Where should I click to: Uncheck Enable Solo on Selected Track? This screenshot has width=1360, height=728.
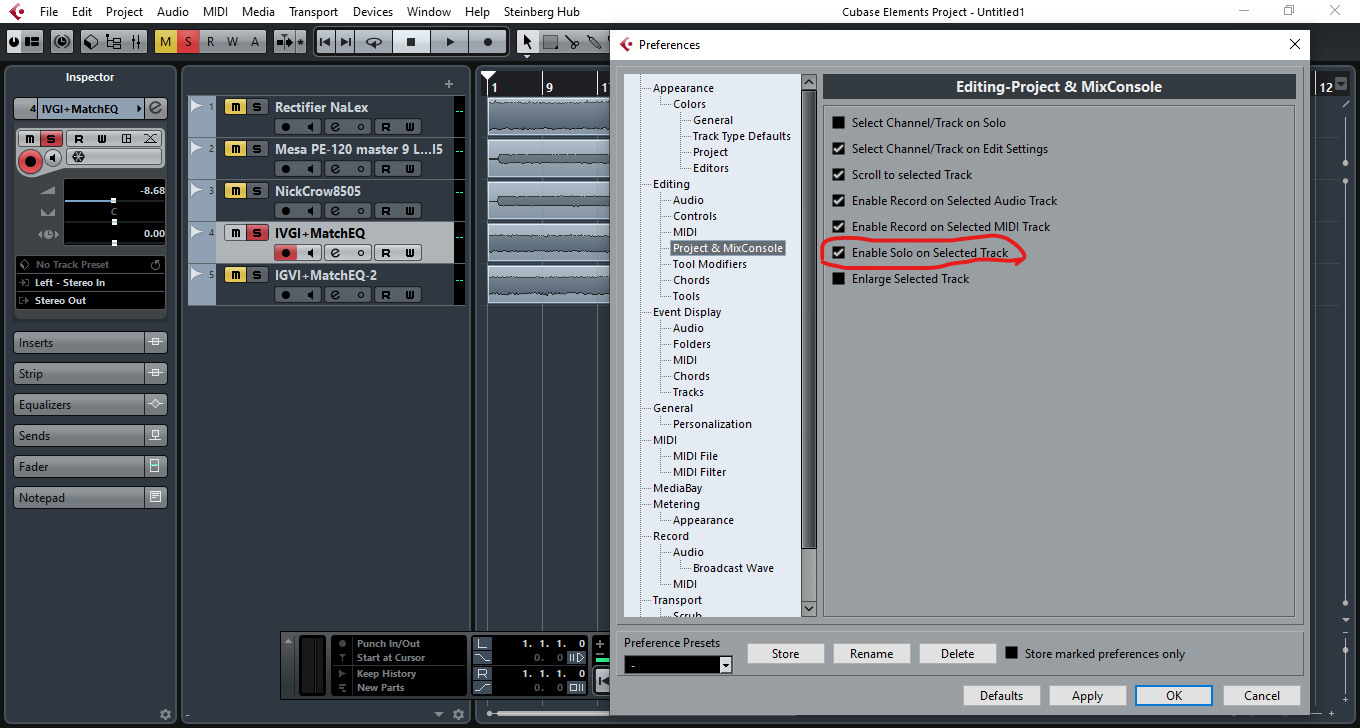click(x=839, y=253)
